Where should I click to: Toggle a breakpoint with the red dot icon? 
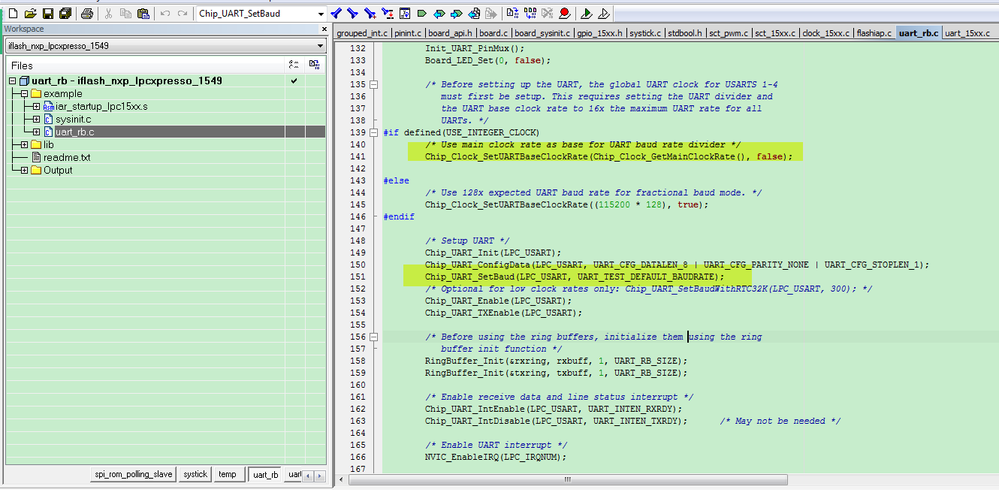[x=564, y=13]
